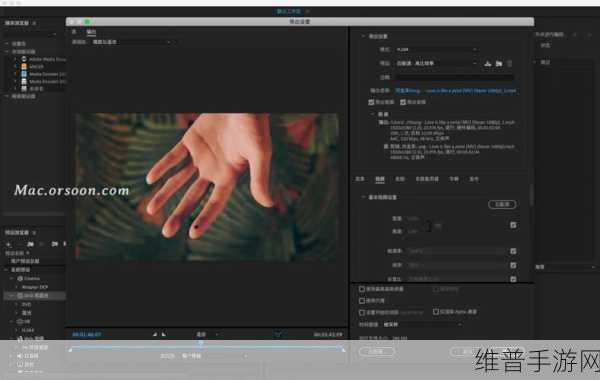Collapse the 基本视频设置 section
Image resolution: width=600 pixels, height=380 pixels.
point(363,197)
